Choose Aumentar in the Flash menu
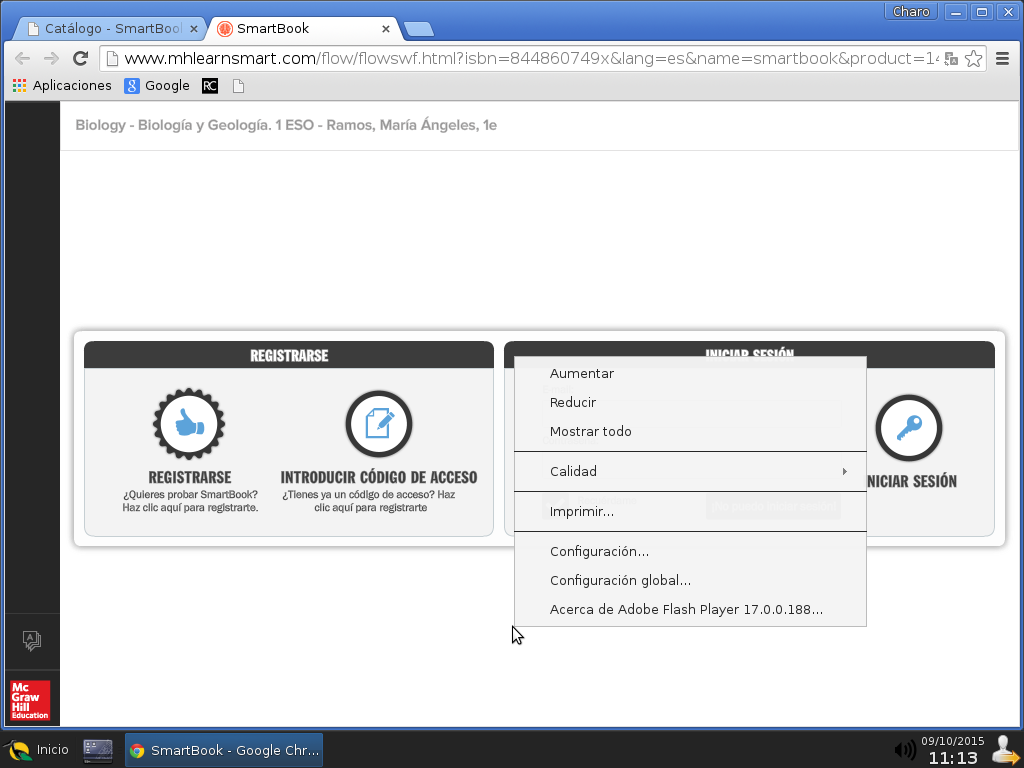This screenshot has height=768, width=1024. pyautogui.click(x=690, y=374)
